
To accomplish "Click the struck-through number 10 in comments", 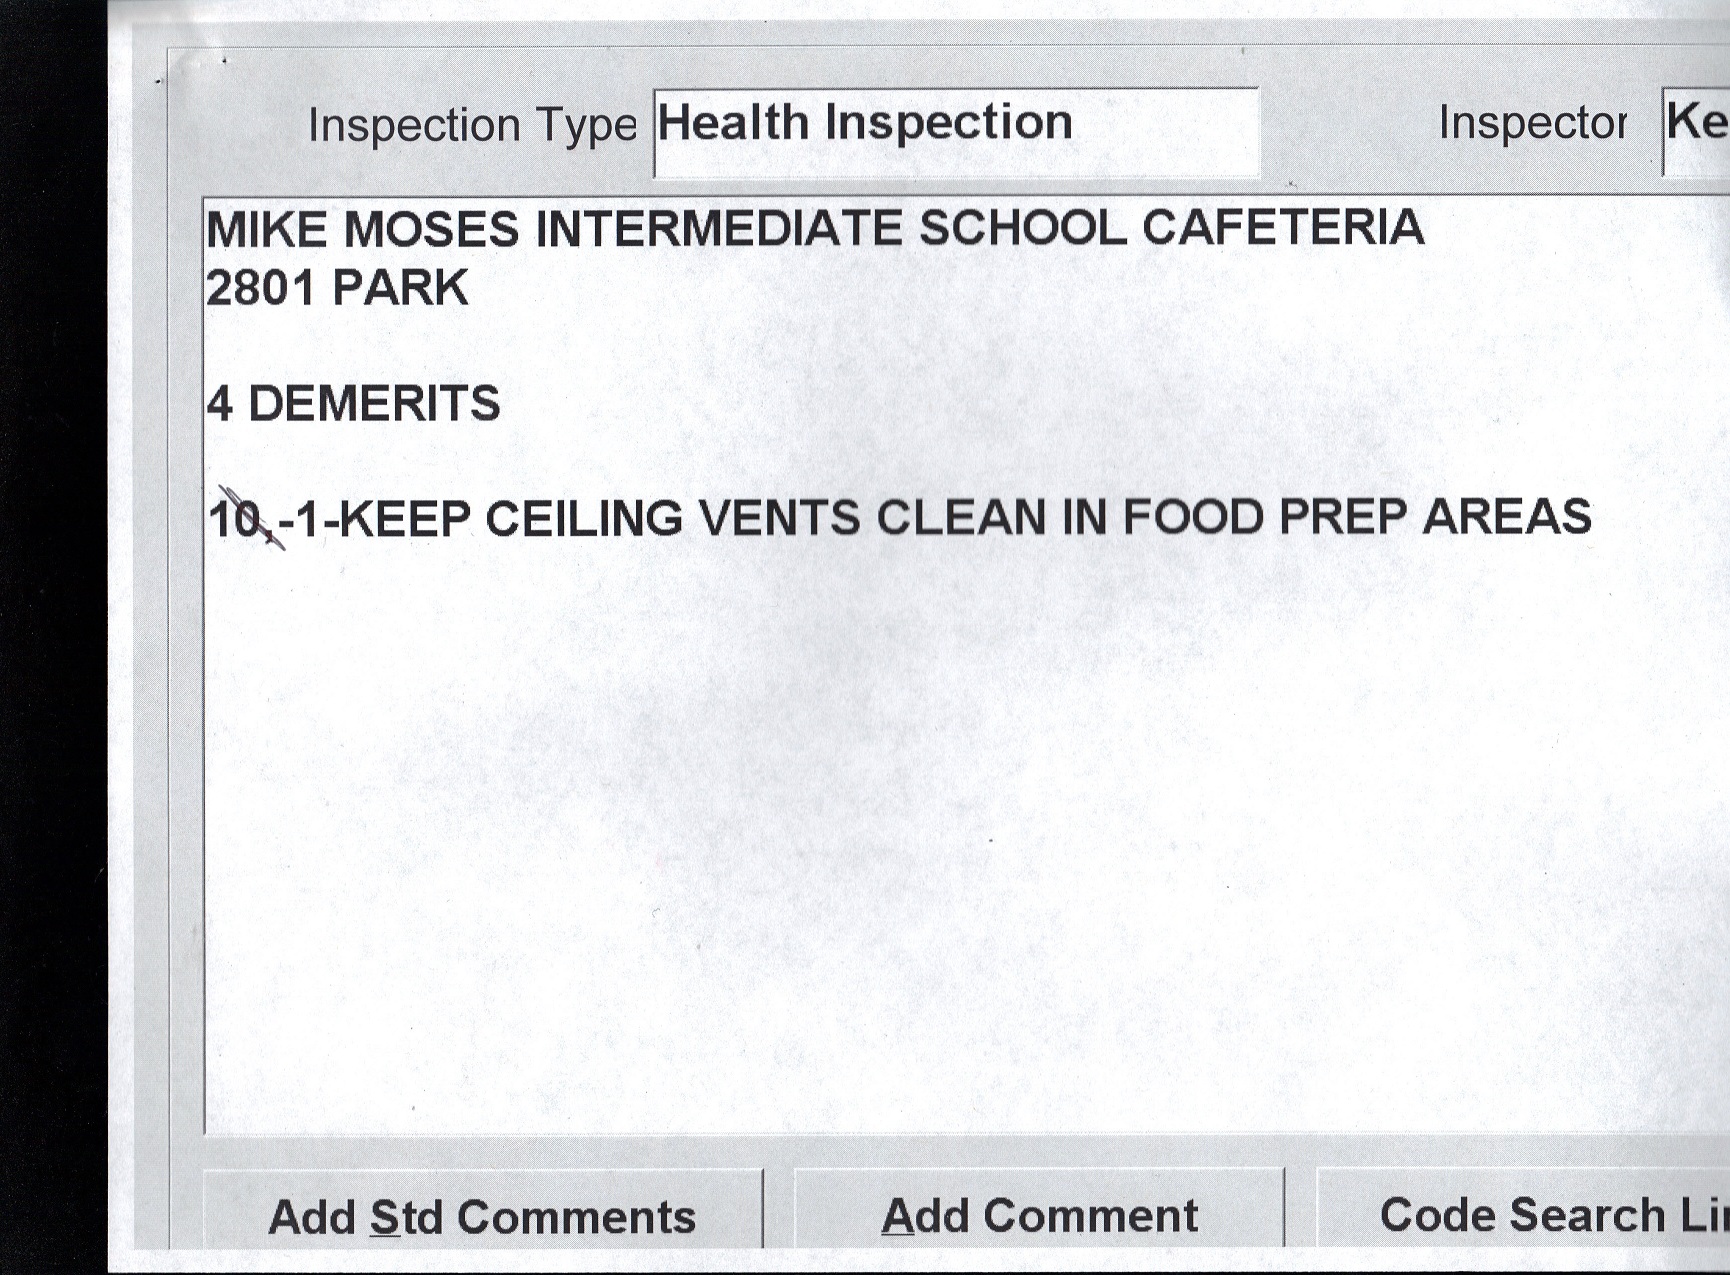I will (x=238, y=520).
